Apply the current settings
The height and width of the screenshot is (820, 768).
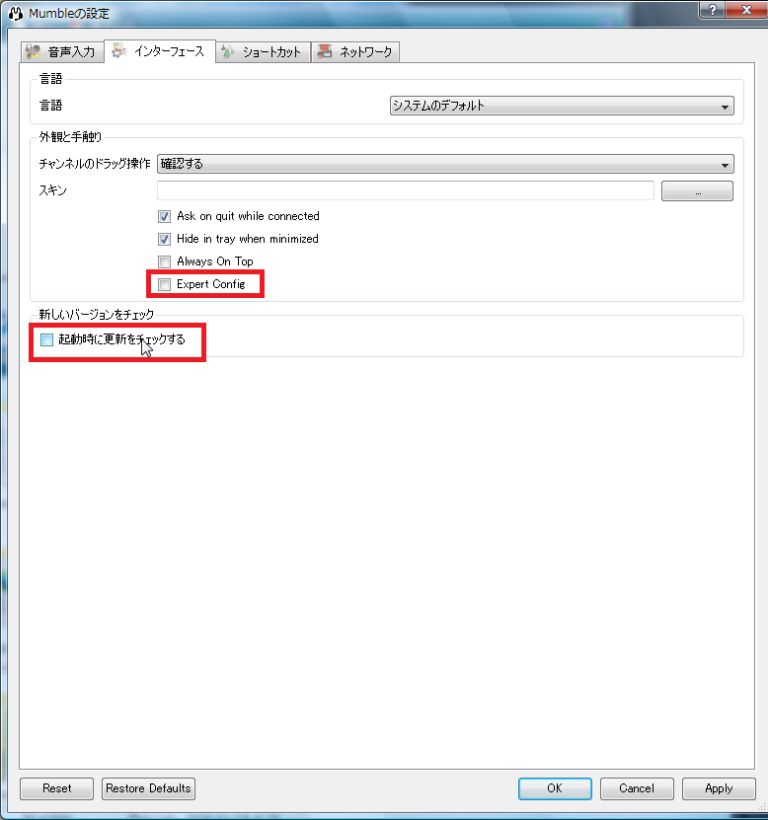pos(719,789)
